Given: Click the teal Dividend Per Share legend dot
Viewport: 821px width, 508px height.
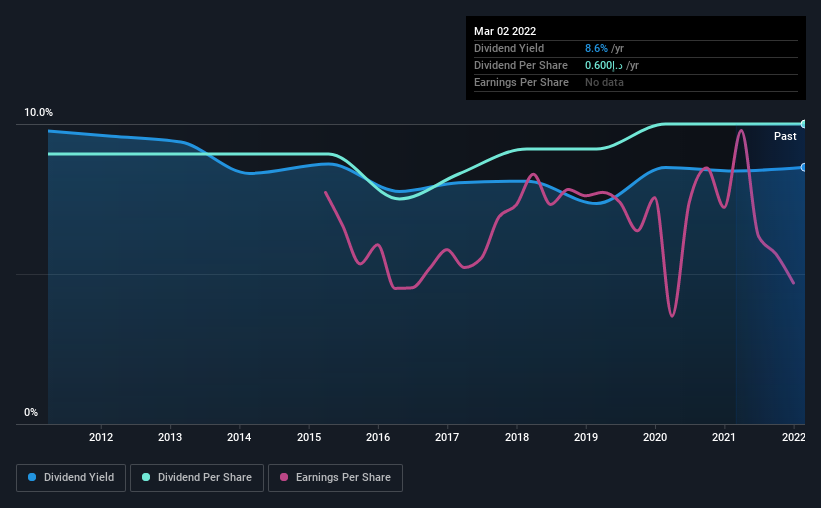Looking at the screenshot, I should coord(146,477).
